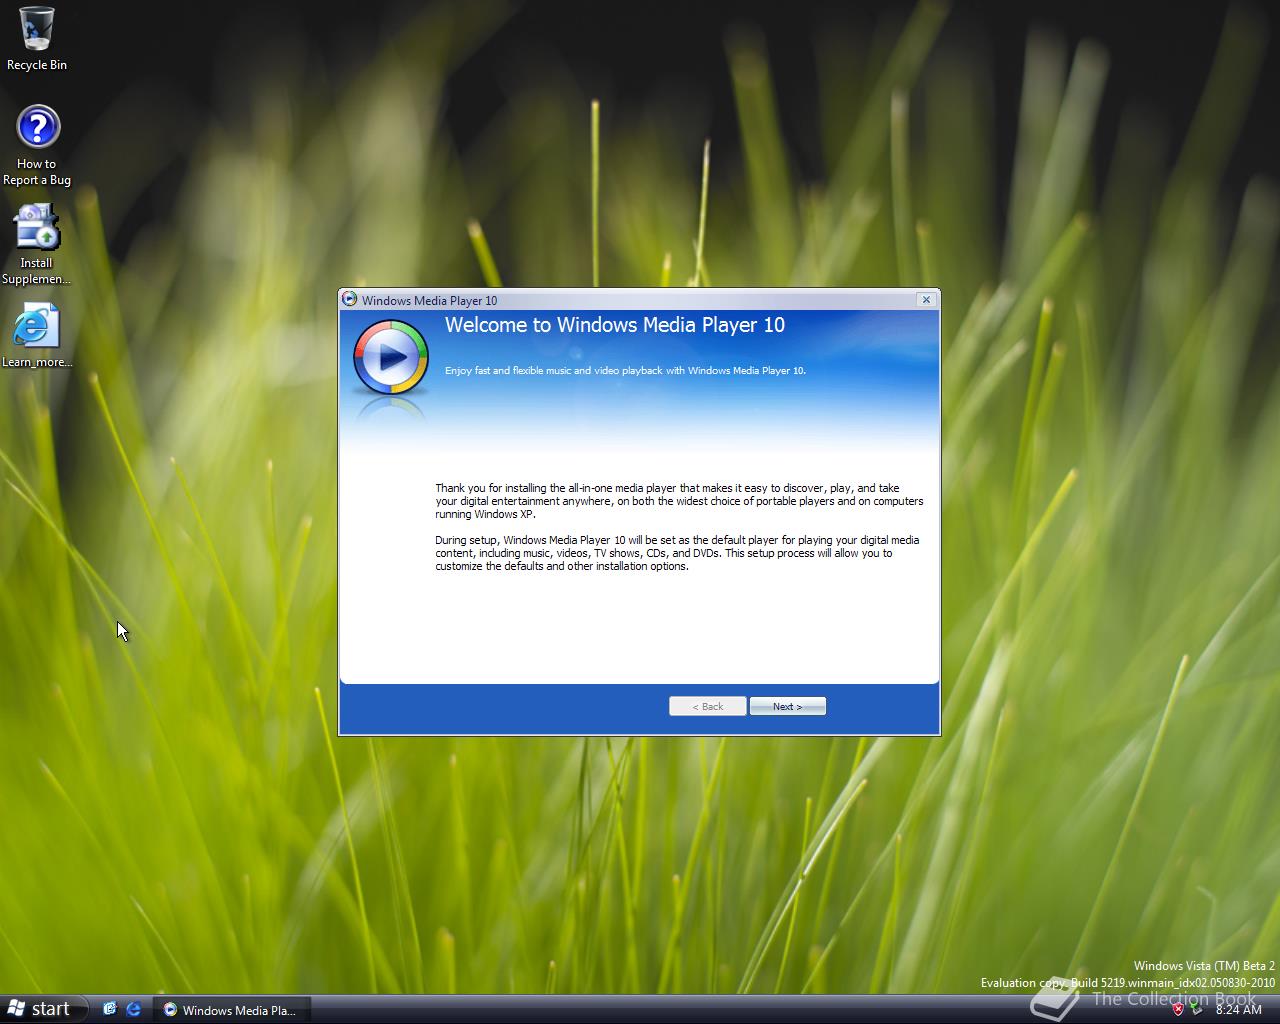Close the Windows Media Player 10 setup window

[x=926, y=299]
